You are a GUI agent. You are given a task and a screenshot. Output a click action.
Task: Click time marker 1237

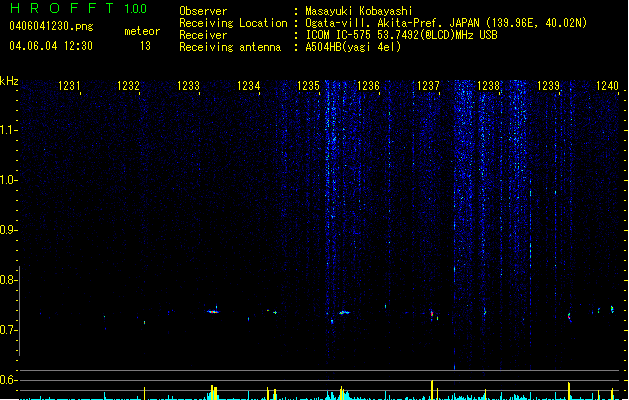[428, 86]
